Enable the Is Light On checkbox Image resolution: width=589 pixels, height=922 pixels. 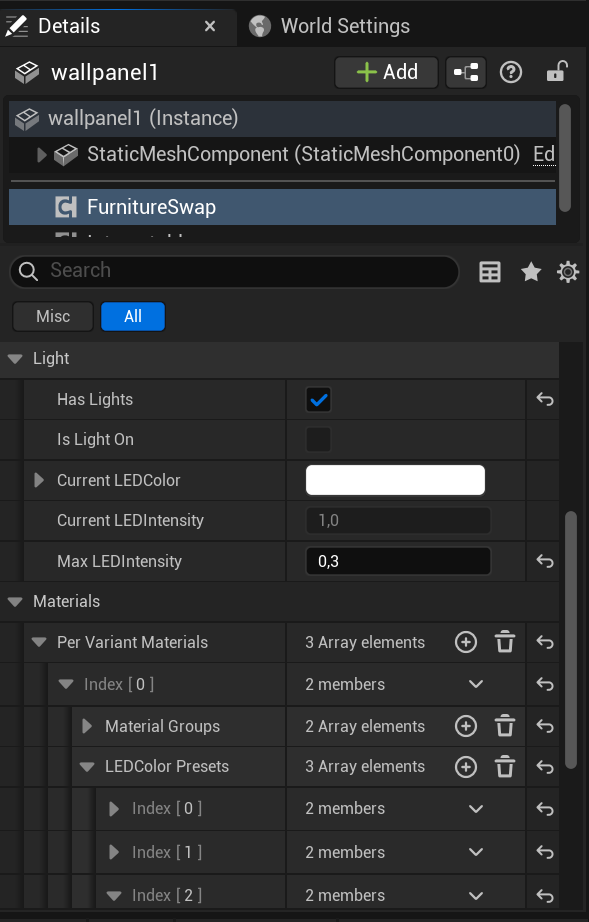click(x=319, y=439)
